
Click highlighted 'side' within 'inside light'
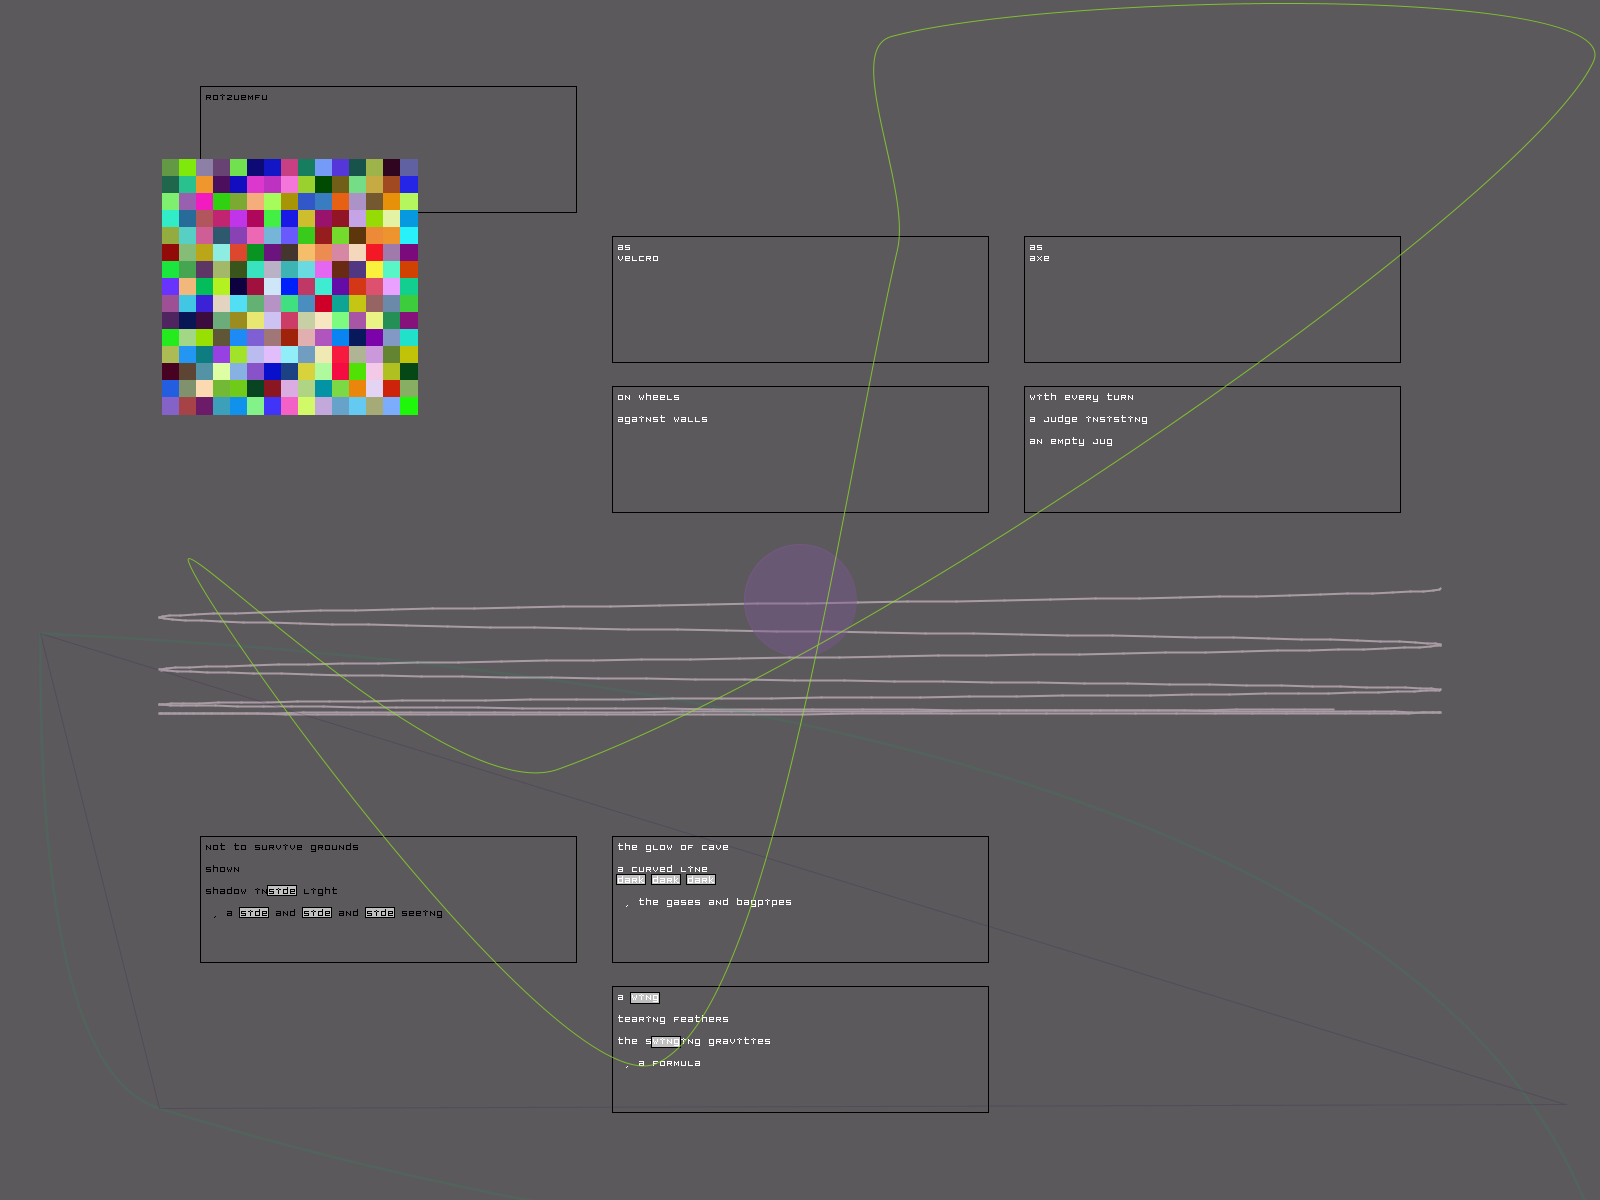tap(282, 891)
